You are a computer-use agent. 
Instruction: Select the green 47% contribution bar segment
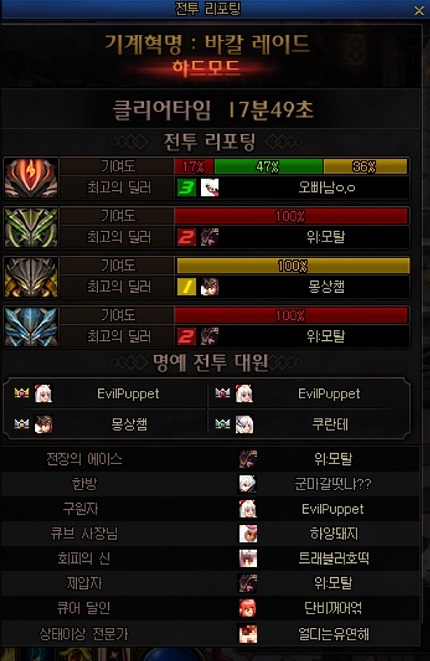tap(269, 167)
